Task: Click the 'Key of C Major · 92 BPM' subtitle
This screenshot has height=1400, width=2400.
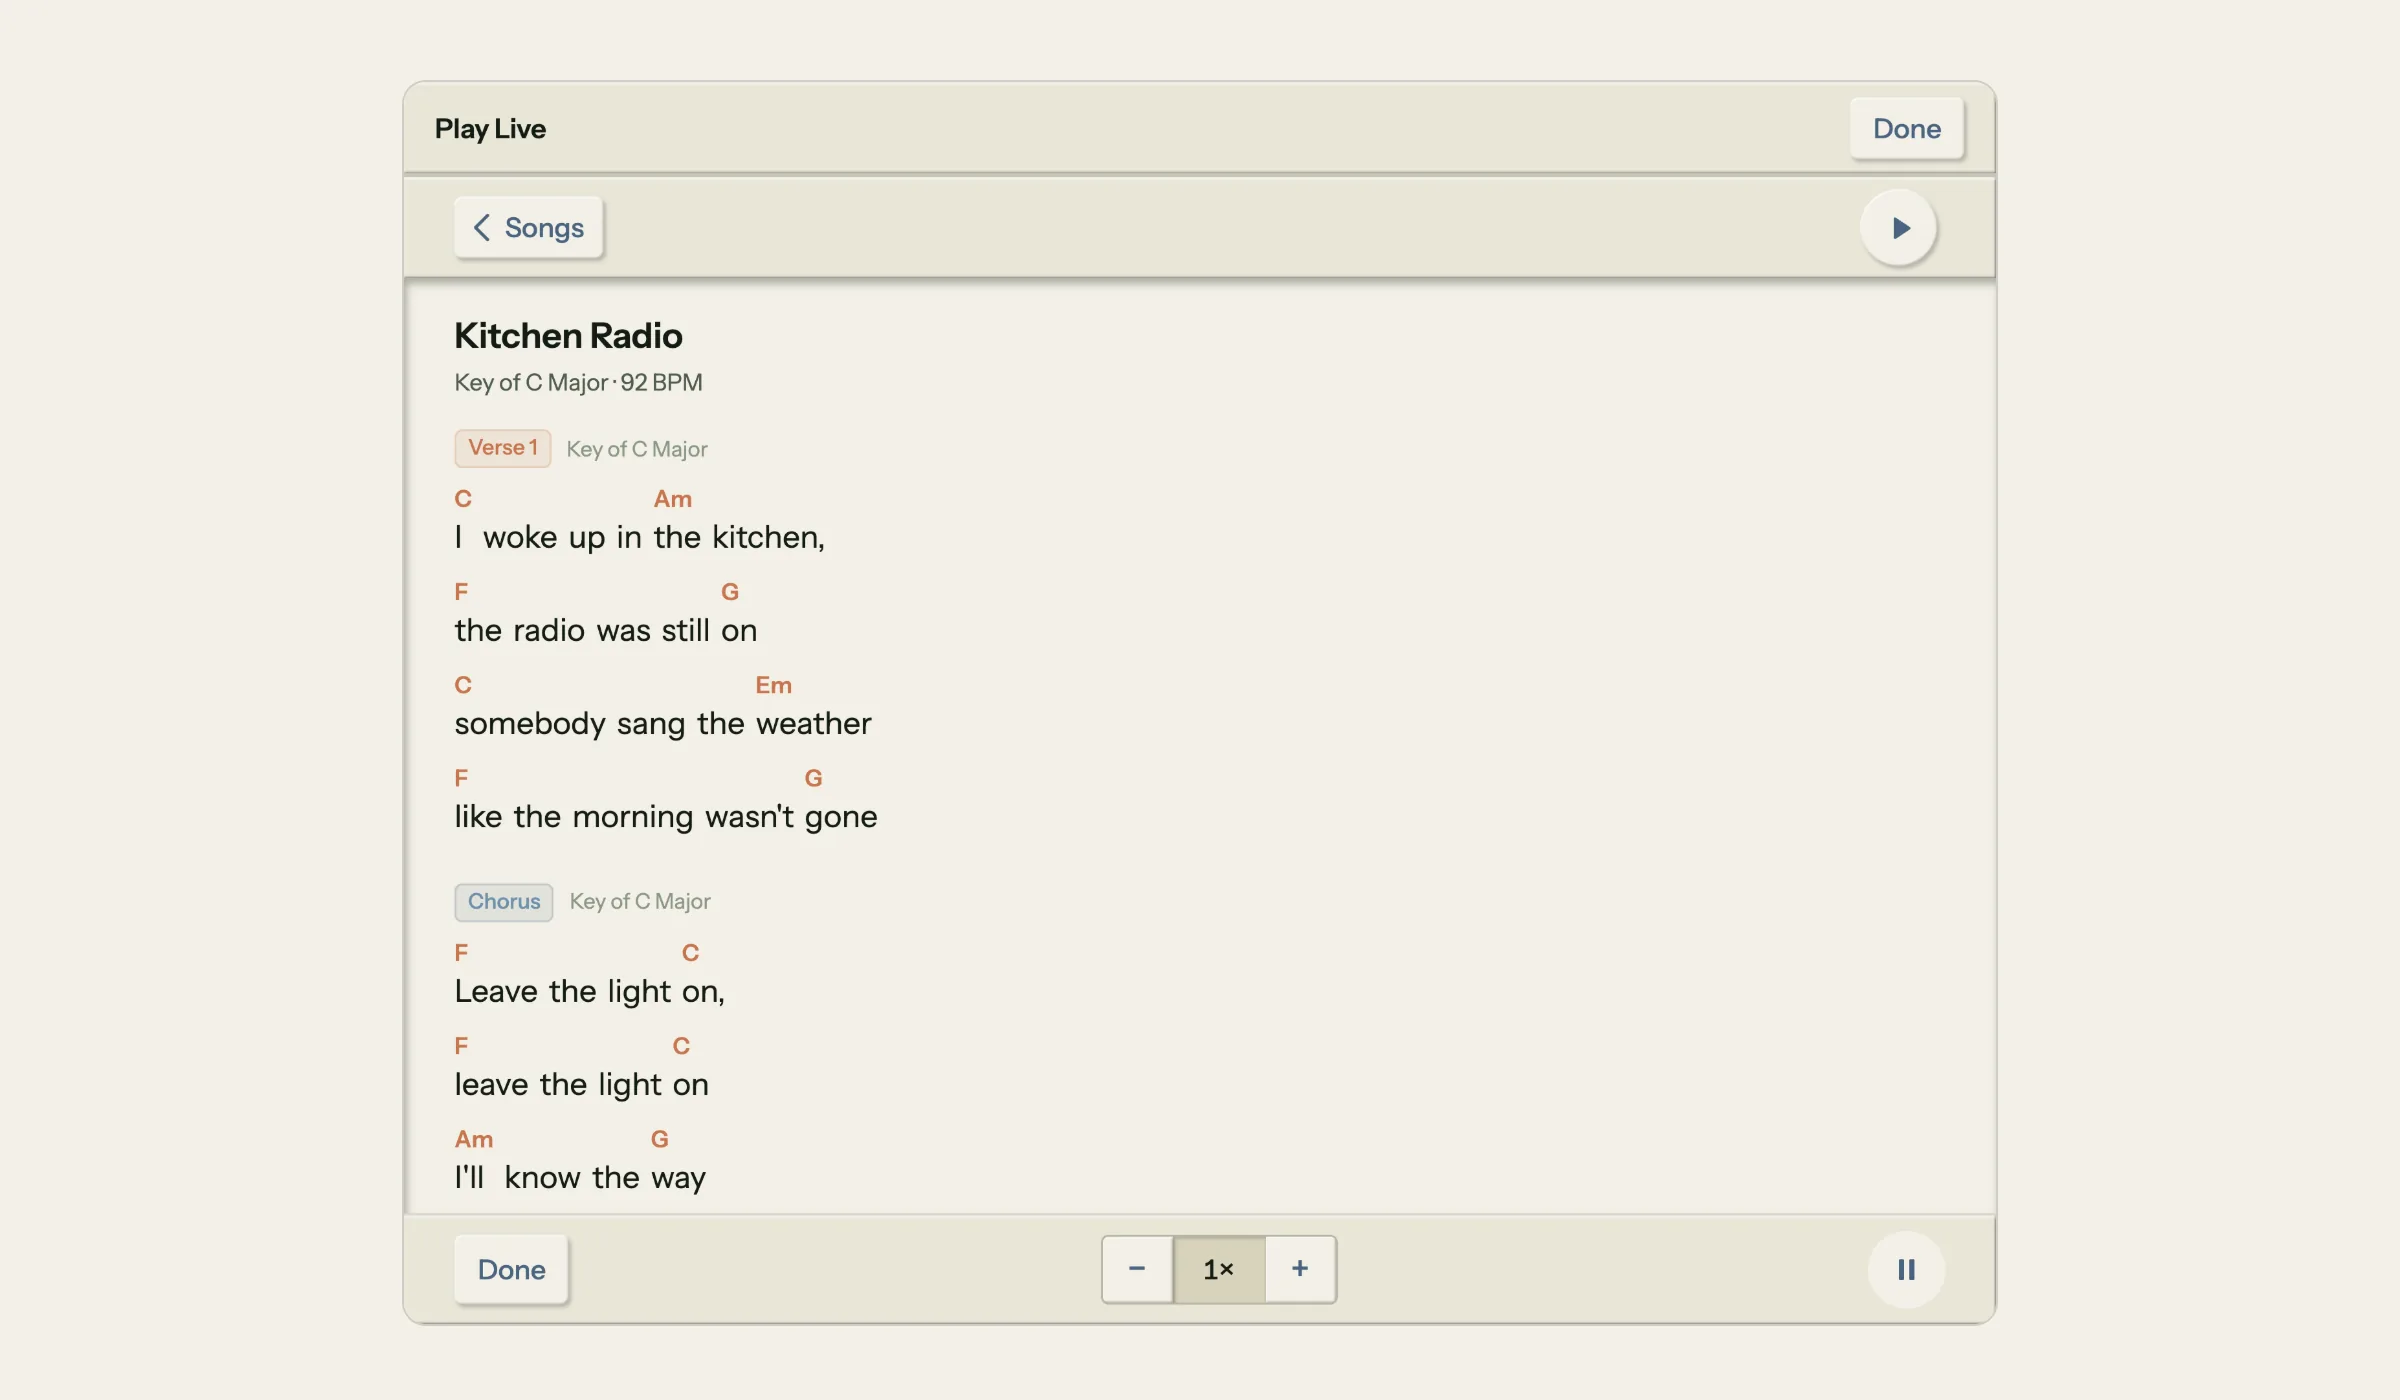Action: point(578,383)
